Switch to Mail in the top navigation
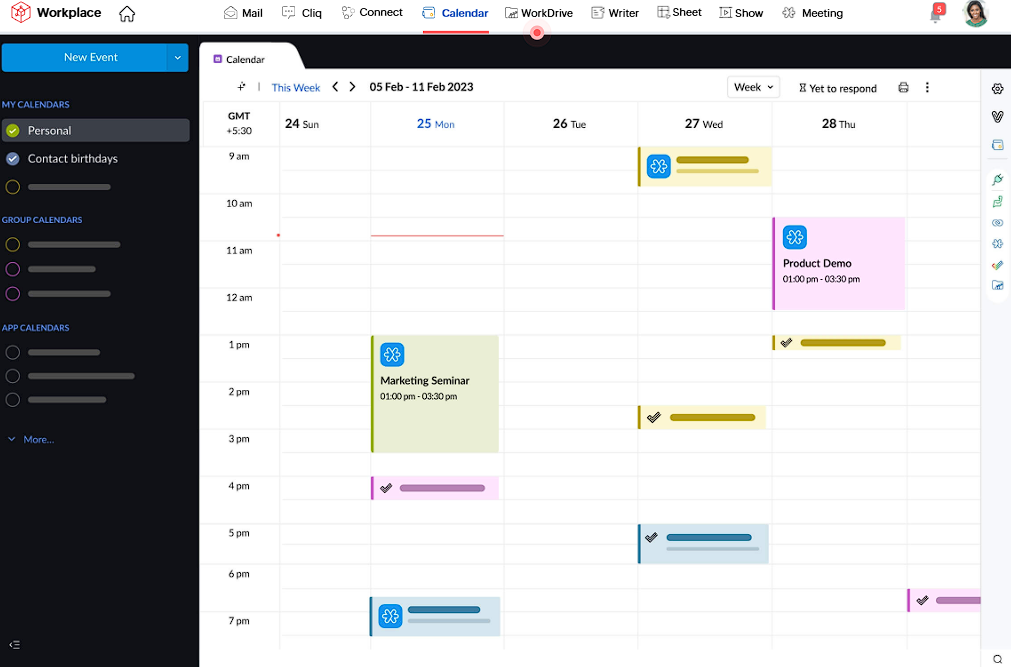1011x667 pixels. [243, 13]
